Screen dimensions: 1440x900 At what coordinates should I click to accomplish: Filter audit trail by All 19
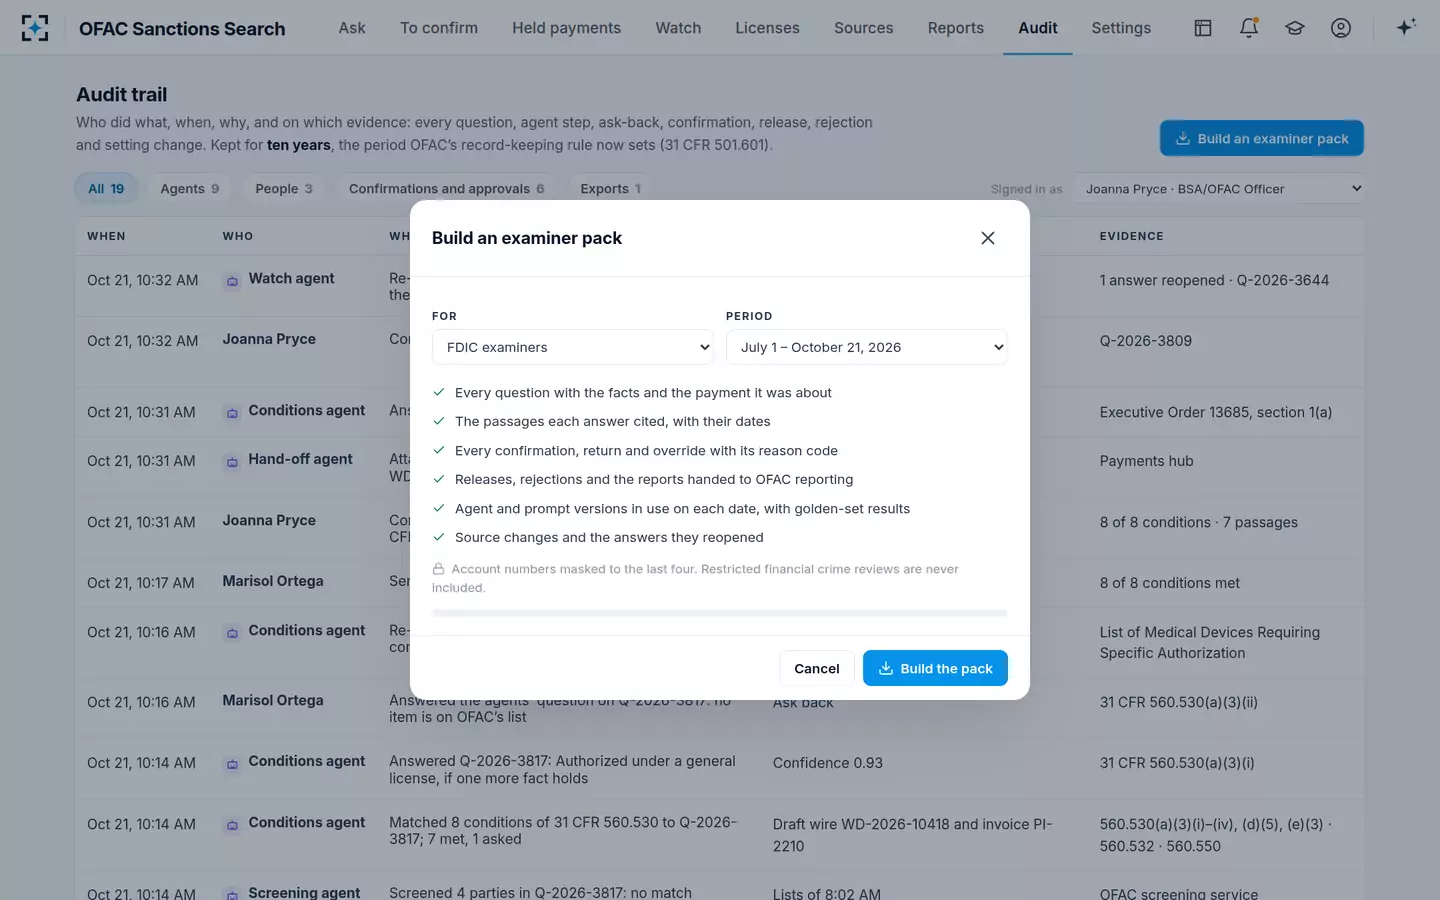coord(106,189)
